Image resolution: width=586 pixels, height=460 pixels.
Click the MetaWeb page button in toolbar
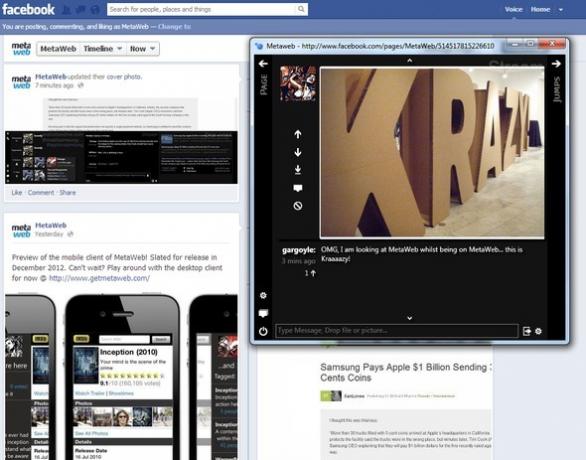tap(58, 49)
